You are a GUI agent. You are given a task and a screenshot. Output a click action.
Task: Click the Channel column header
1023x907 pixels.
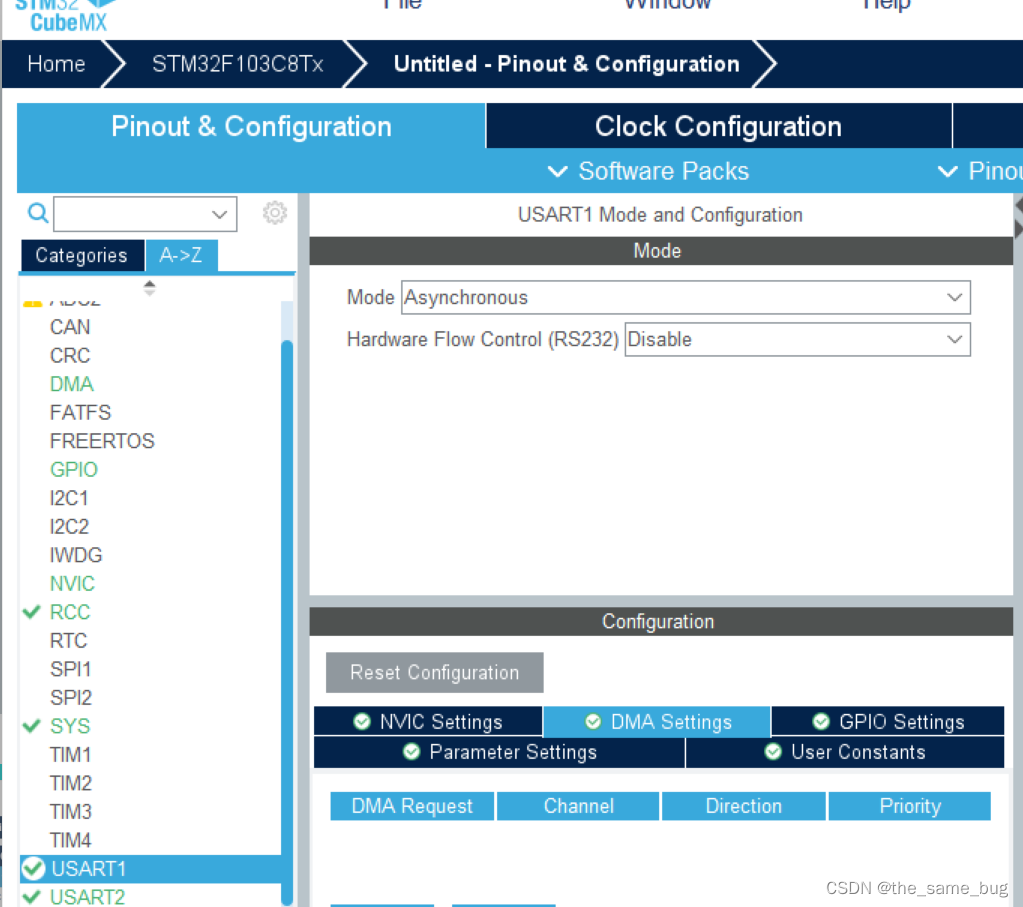tap(579, 806)
